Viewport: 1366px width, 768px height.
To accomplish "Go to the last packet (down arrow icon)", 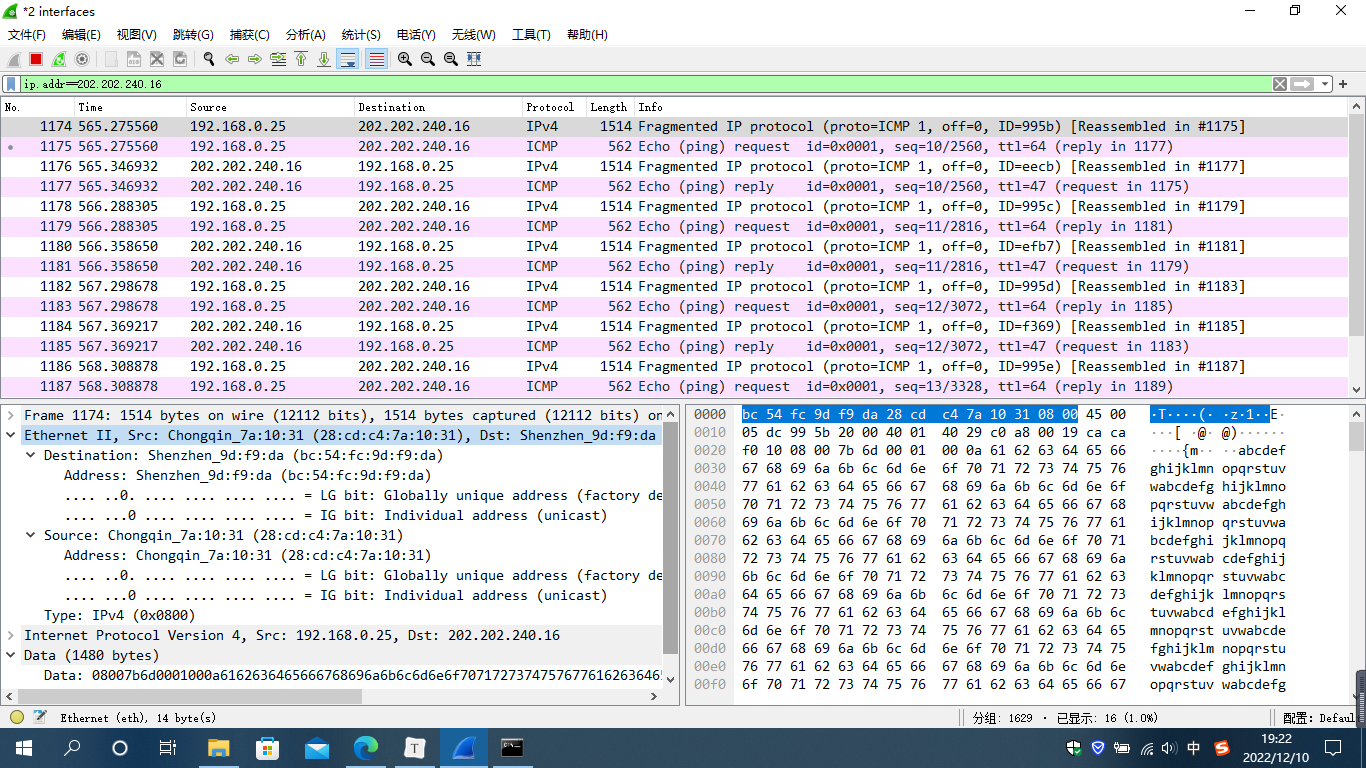I will click(324, 59).
